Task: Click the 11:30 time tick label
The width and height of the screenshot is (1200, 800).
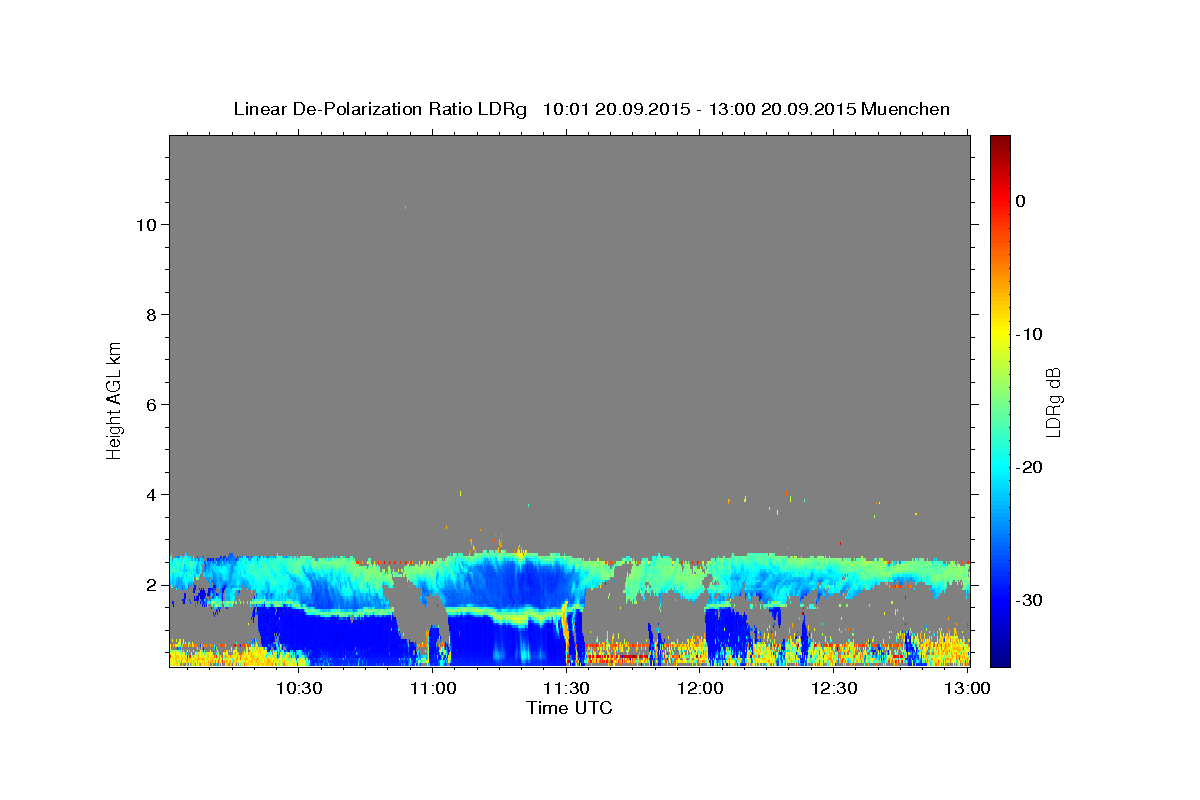Action: (566, 688)
